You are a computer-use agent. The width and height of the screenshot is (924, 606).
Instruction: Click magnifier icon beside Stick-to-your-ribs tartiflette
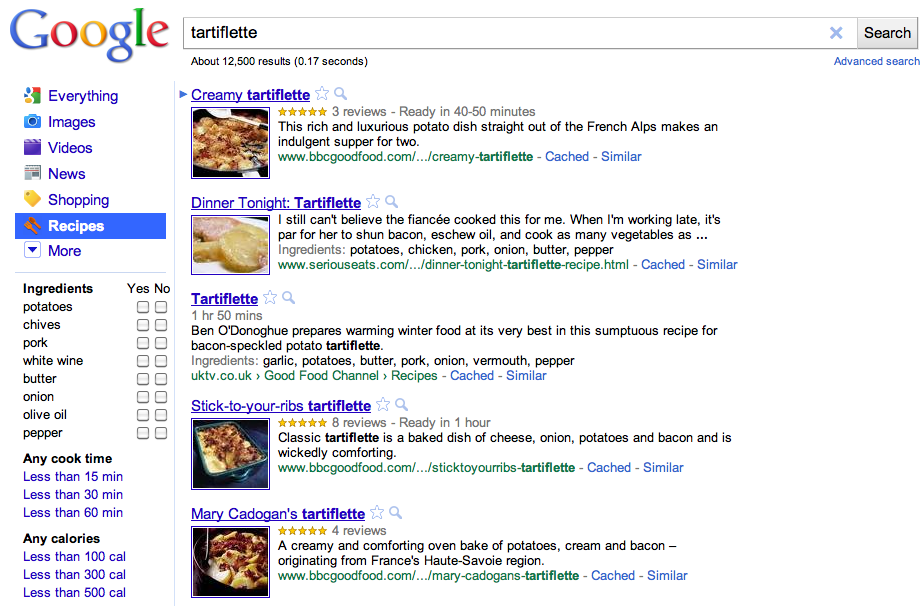[x=401, y=404]
